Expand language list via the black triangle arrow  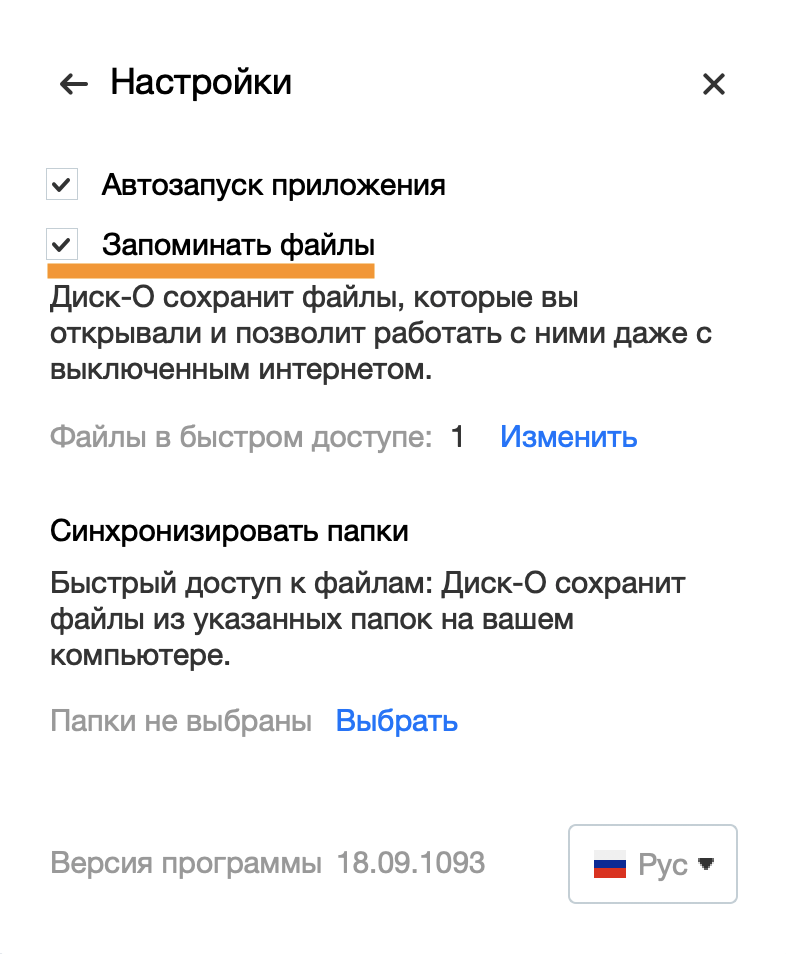(706, 864)
